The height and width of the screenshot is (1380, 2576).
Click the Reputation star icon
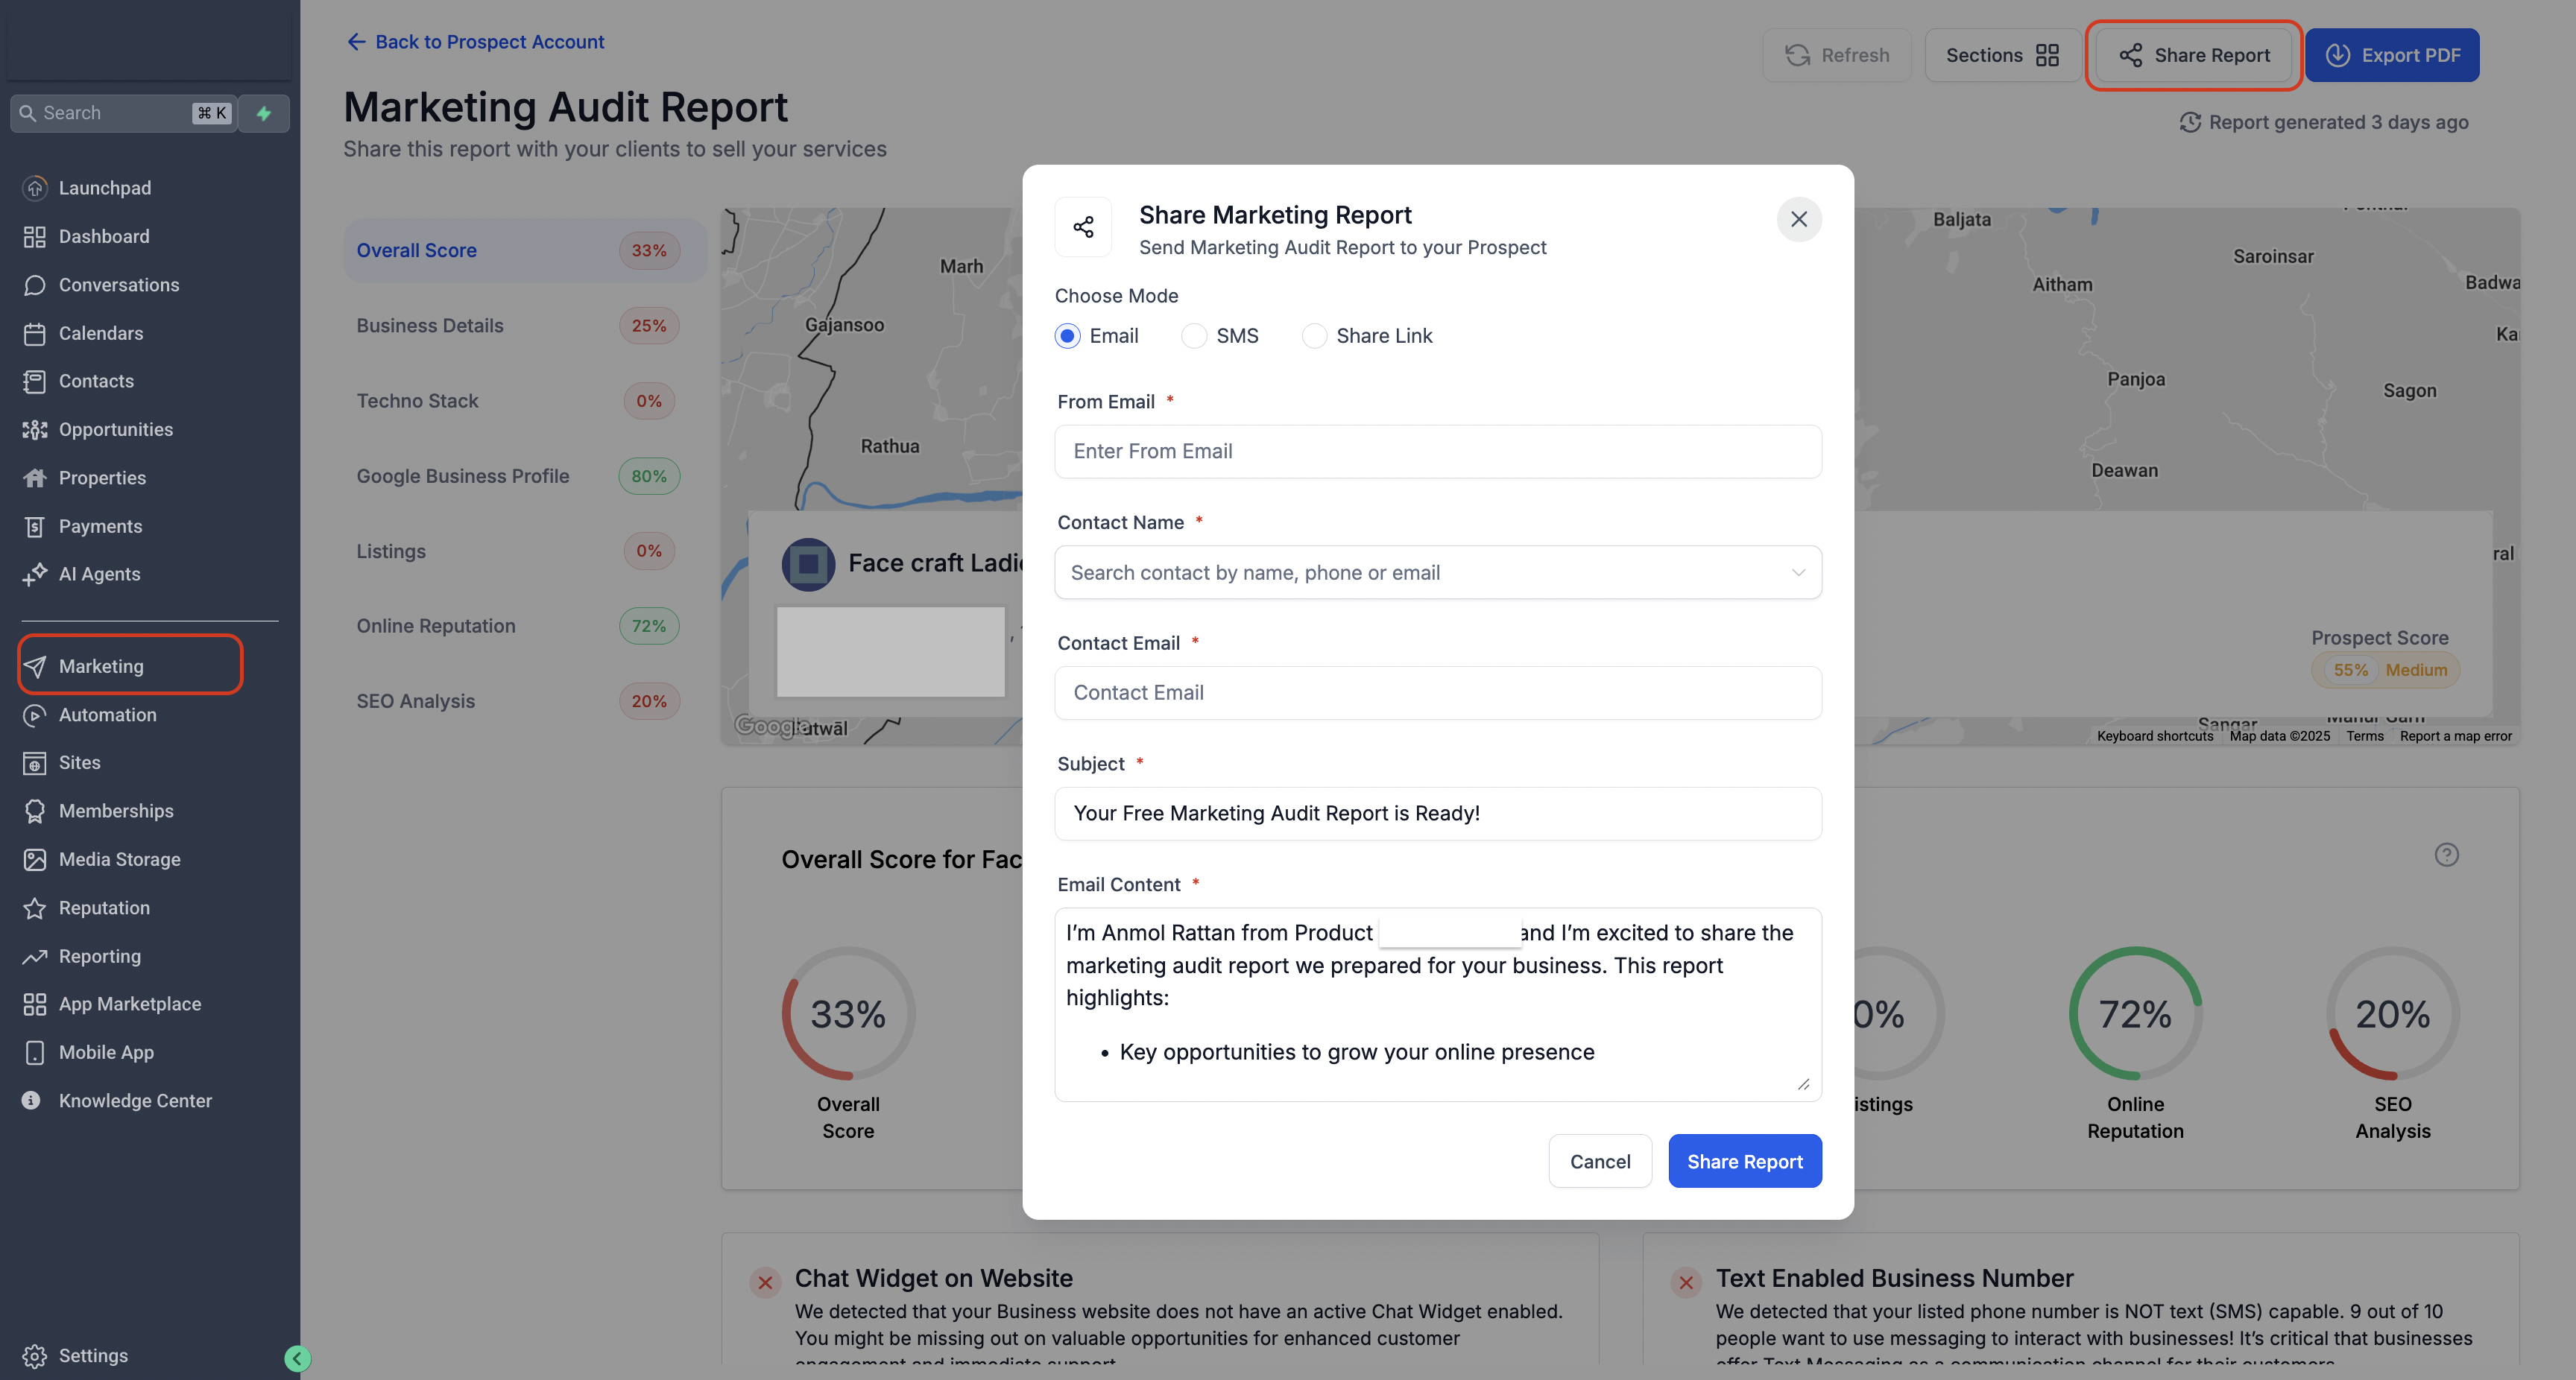pos(35,908)
